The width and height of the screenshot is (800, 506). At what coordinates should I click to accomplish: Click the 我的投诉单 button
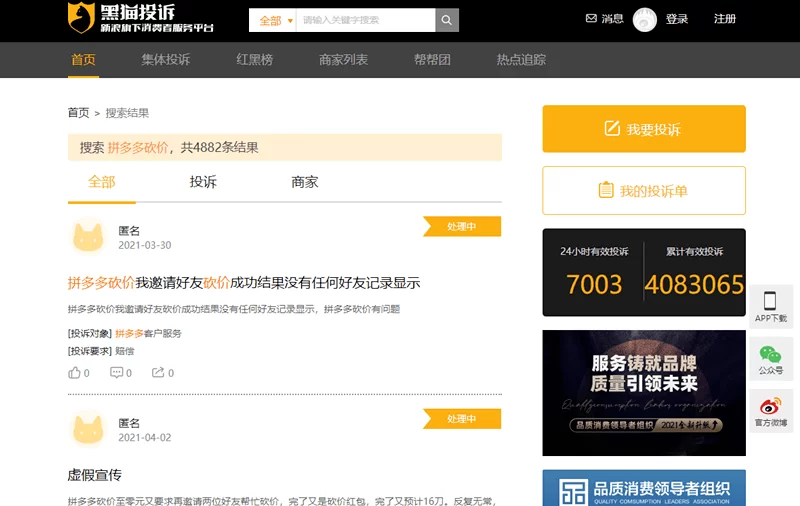click(643, 190)
